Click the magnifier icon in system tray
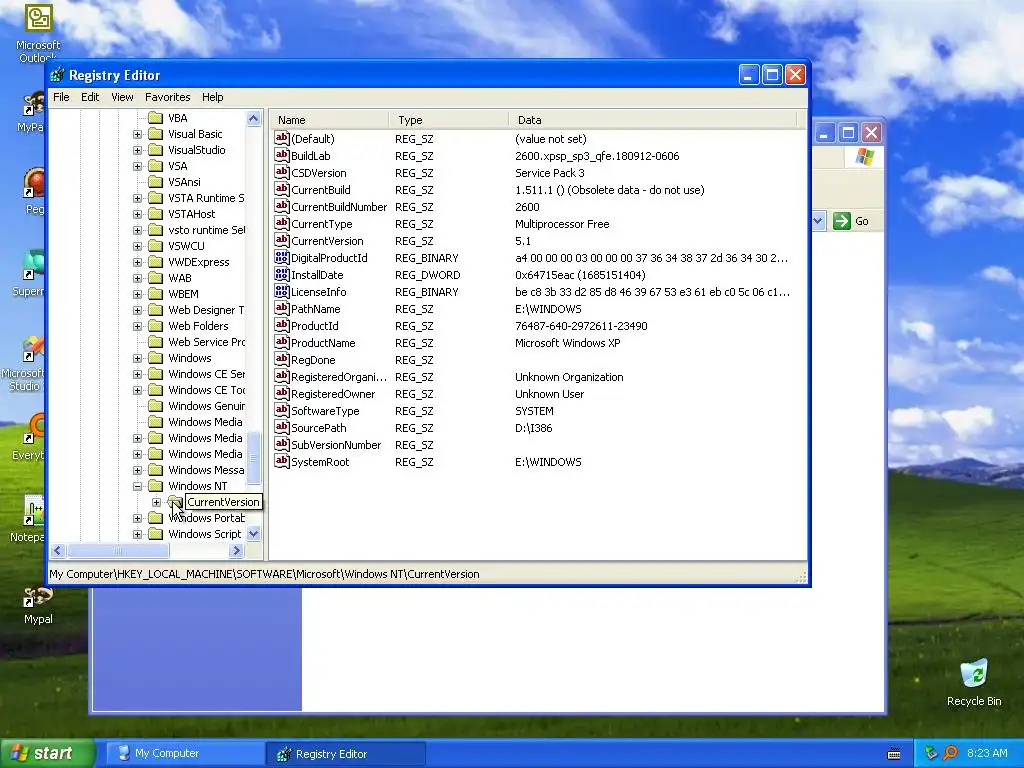This screenshot has height=768, width=1024. [950, 753]
